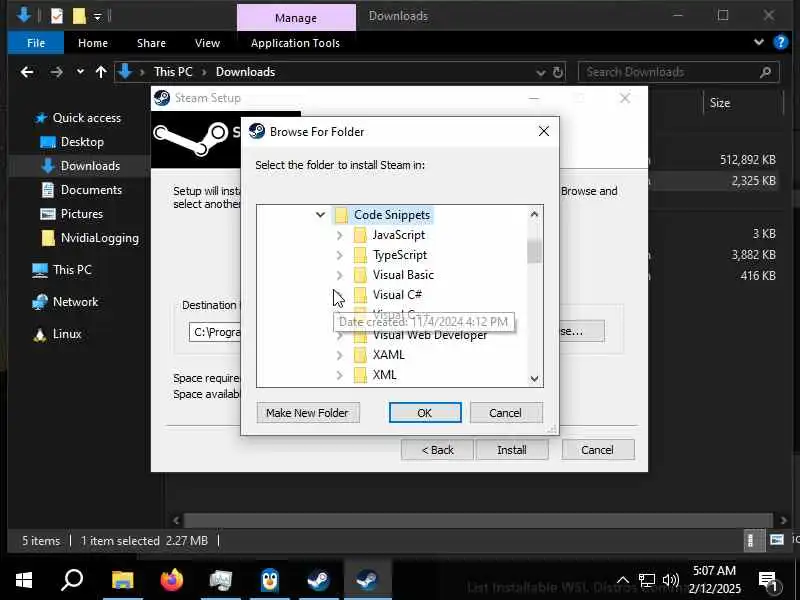Click the new folder icon in title bar
The image size is (800, 600).
click(79, 16)
